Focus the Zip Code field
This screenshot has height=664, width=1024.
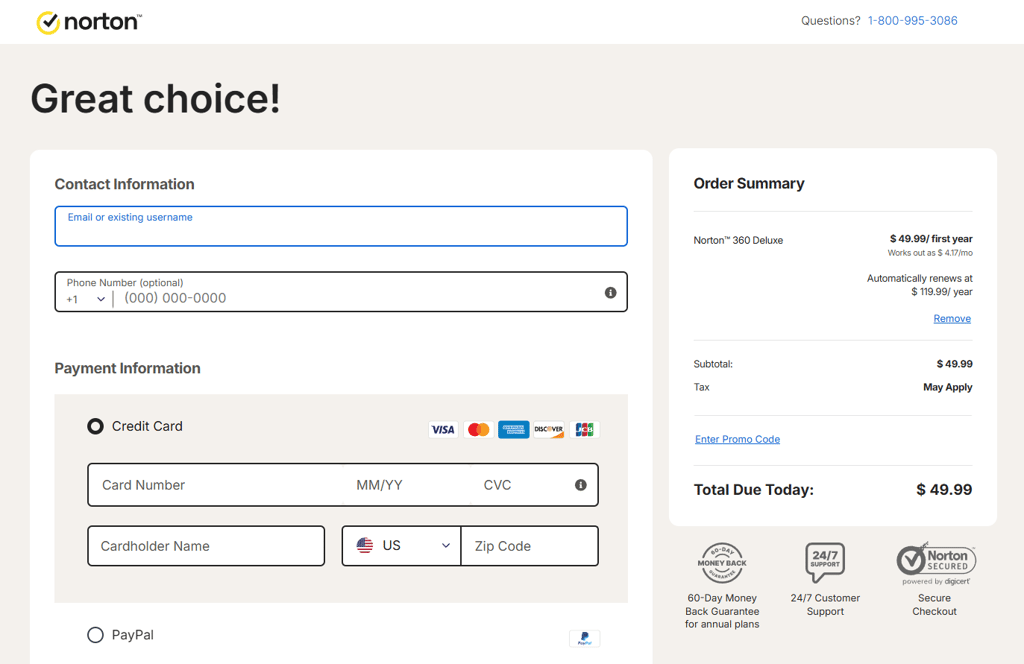coord(530,546)
